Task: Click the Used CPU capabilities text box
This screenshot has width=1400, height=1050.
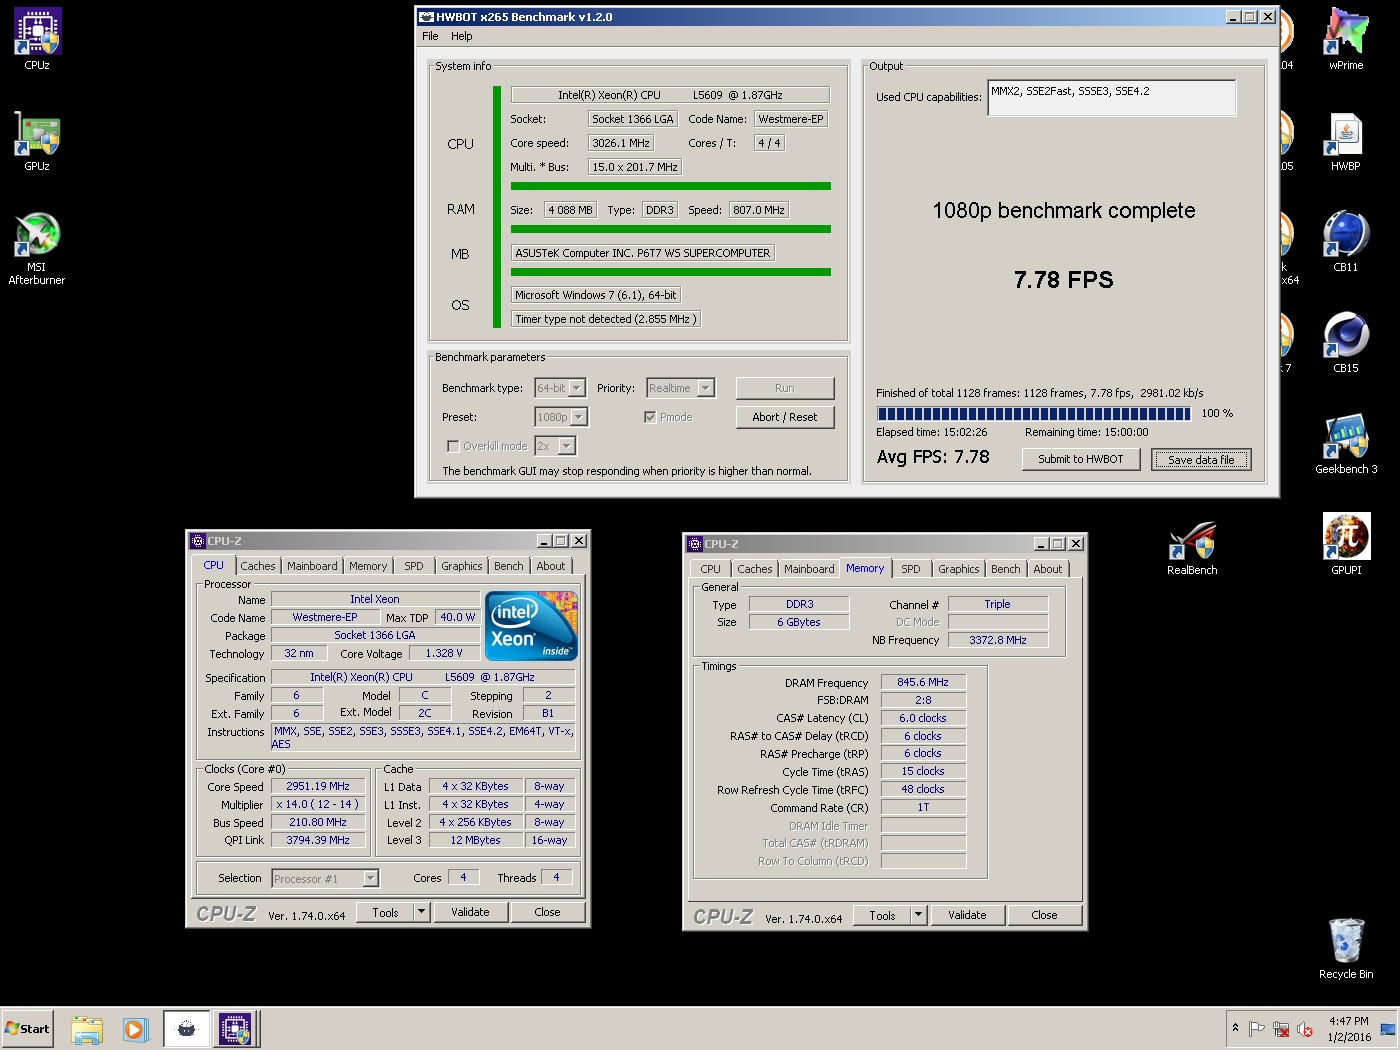Action: pos(1111,98)
